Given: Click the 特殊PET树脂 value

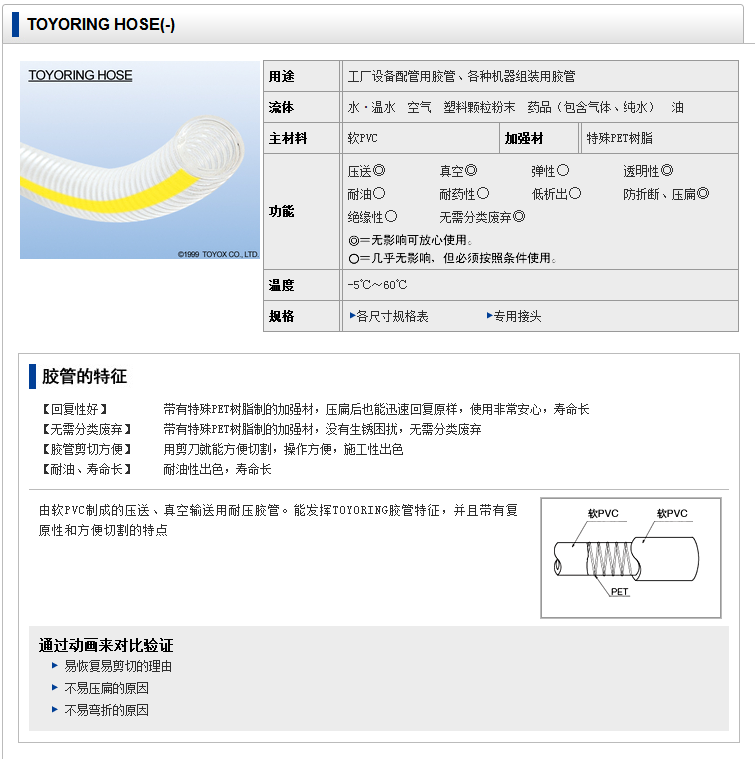Looking at the screenshot, I should pos(619,138).
